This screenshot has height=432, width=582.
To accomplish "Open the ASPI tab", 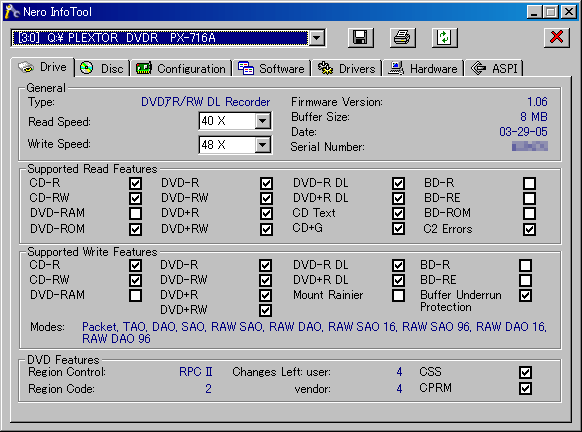I will point(494,69).
